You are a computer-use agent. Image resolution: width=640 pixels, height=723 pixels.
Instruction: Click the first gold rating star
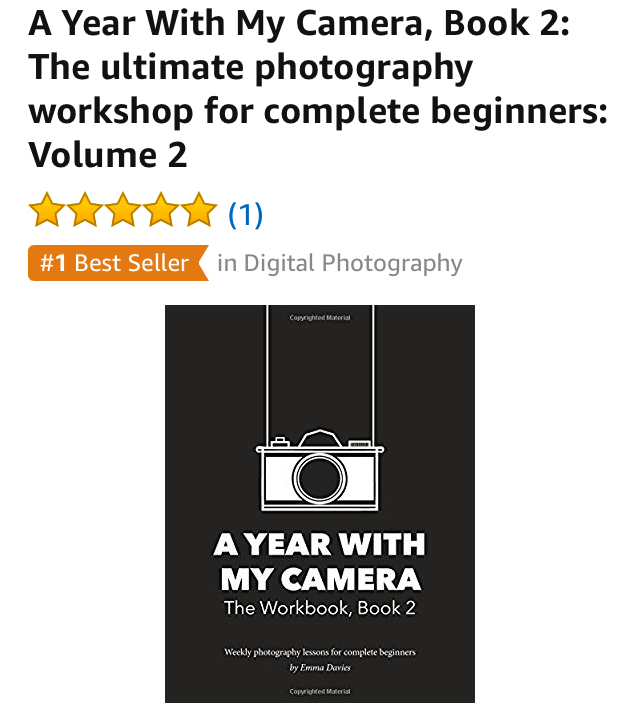tap(47, 210)
